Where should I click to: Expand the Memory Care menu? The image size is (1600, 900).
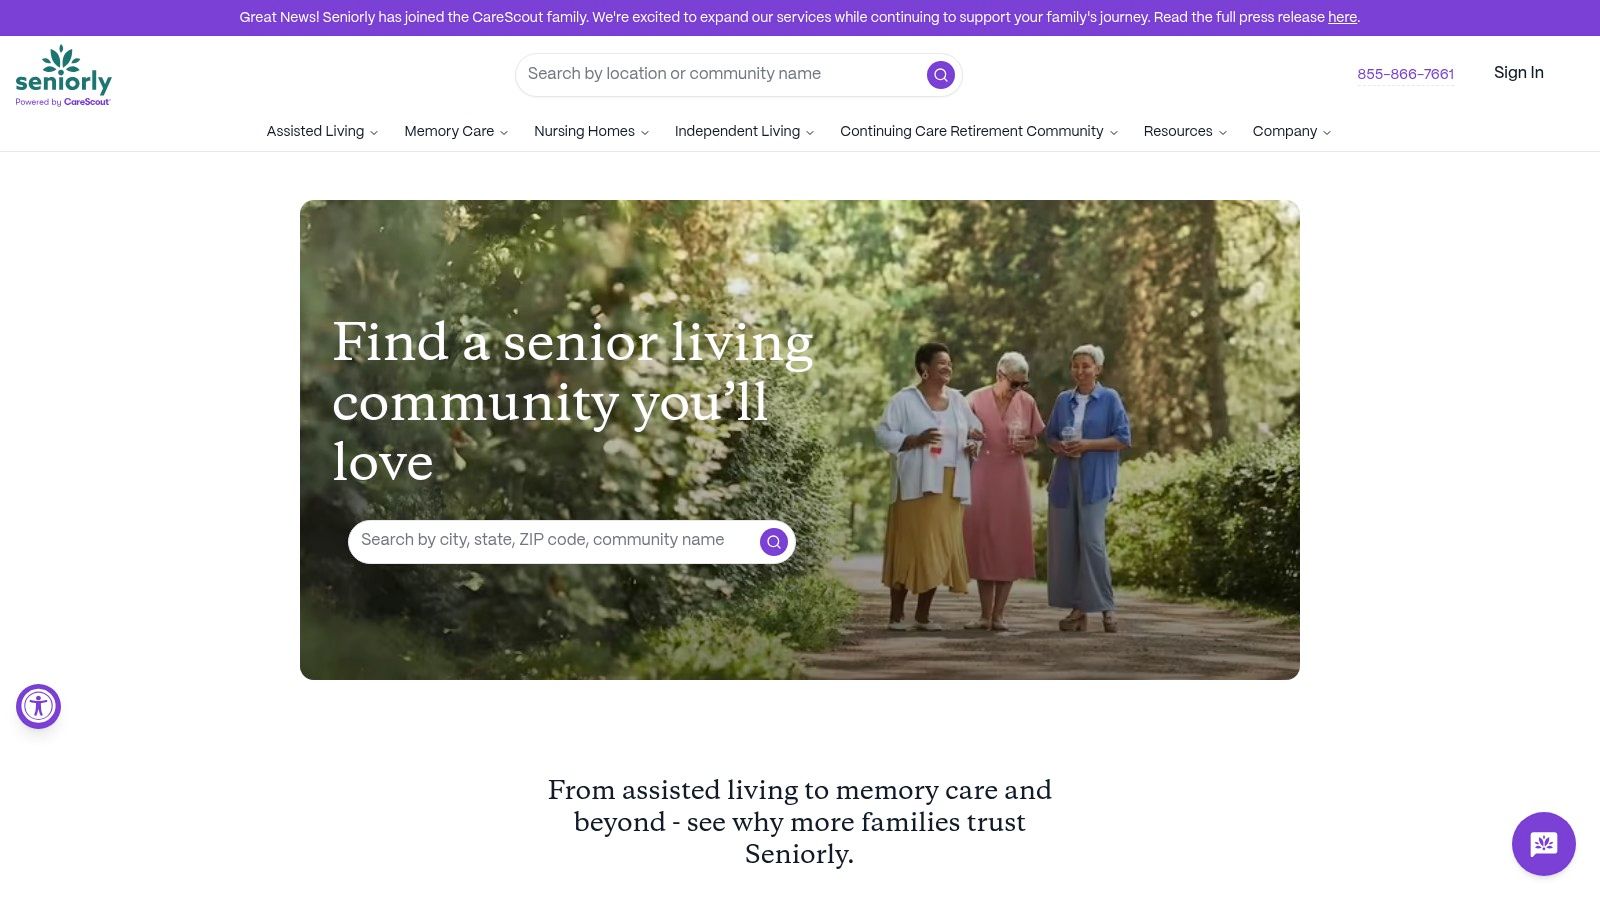456,131
